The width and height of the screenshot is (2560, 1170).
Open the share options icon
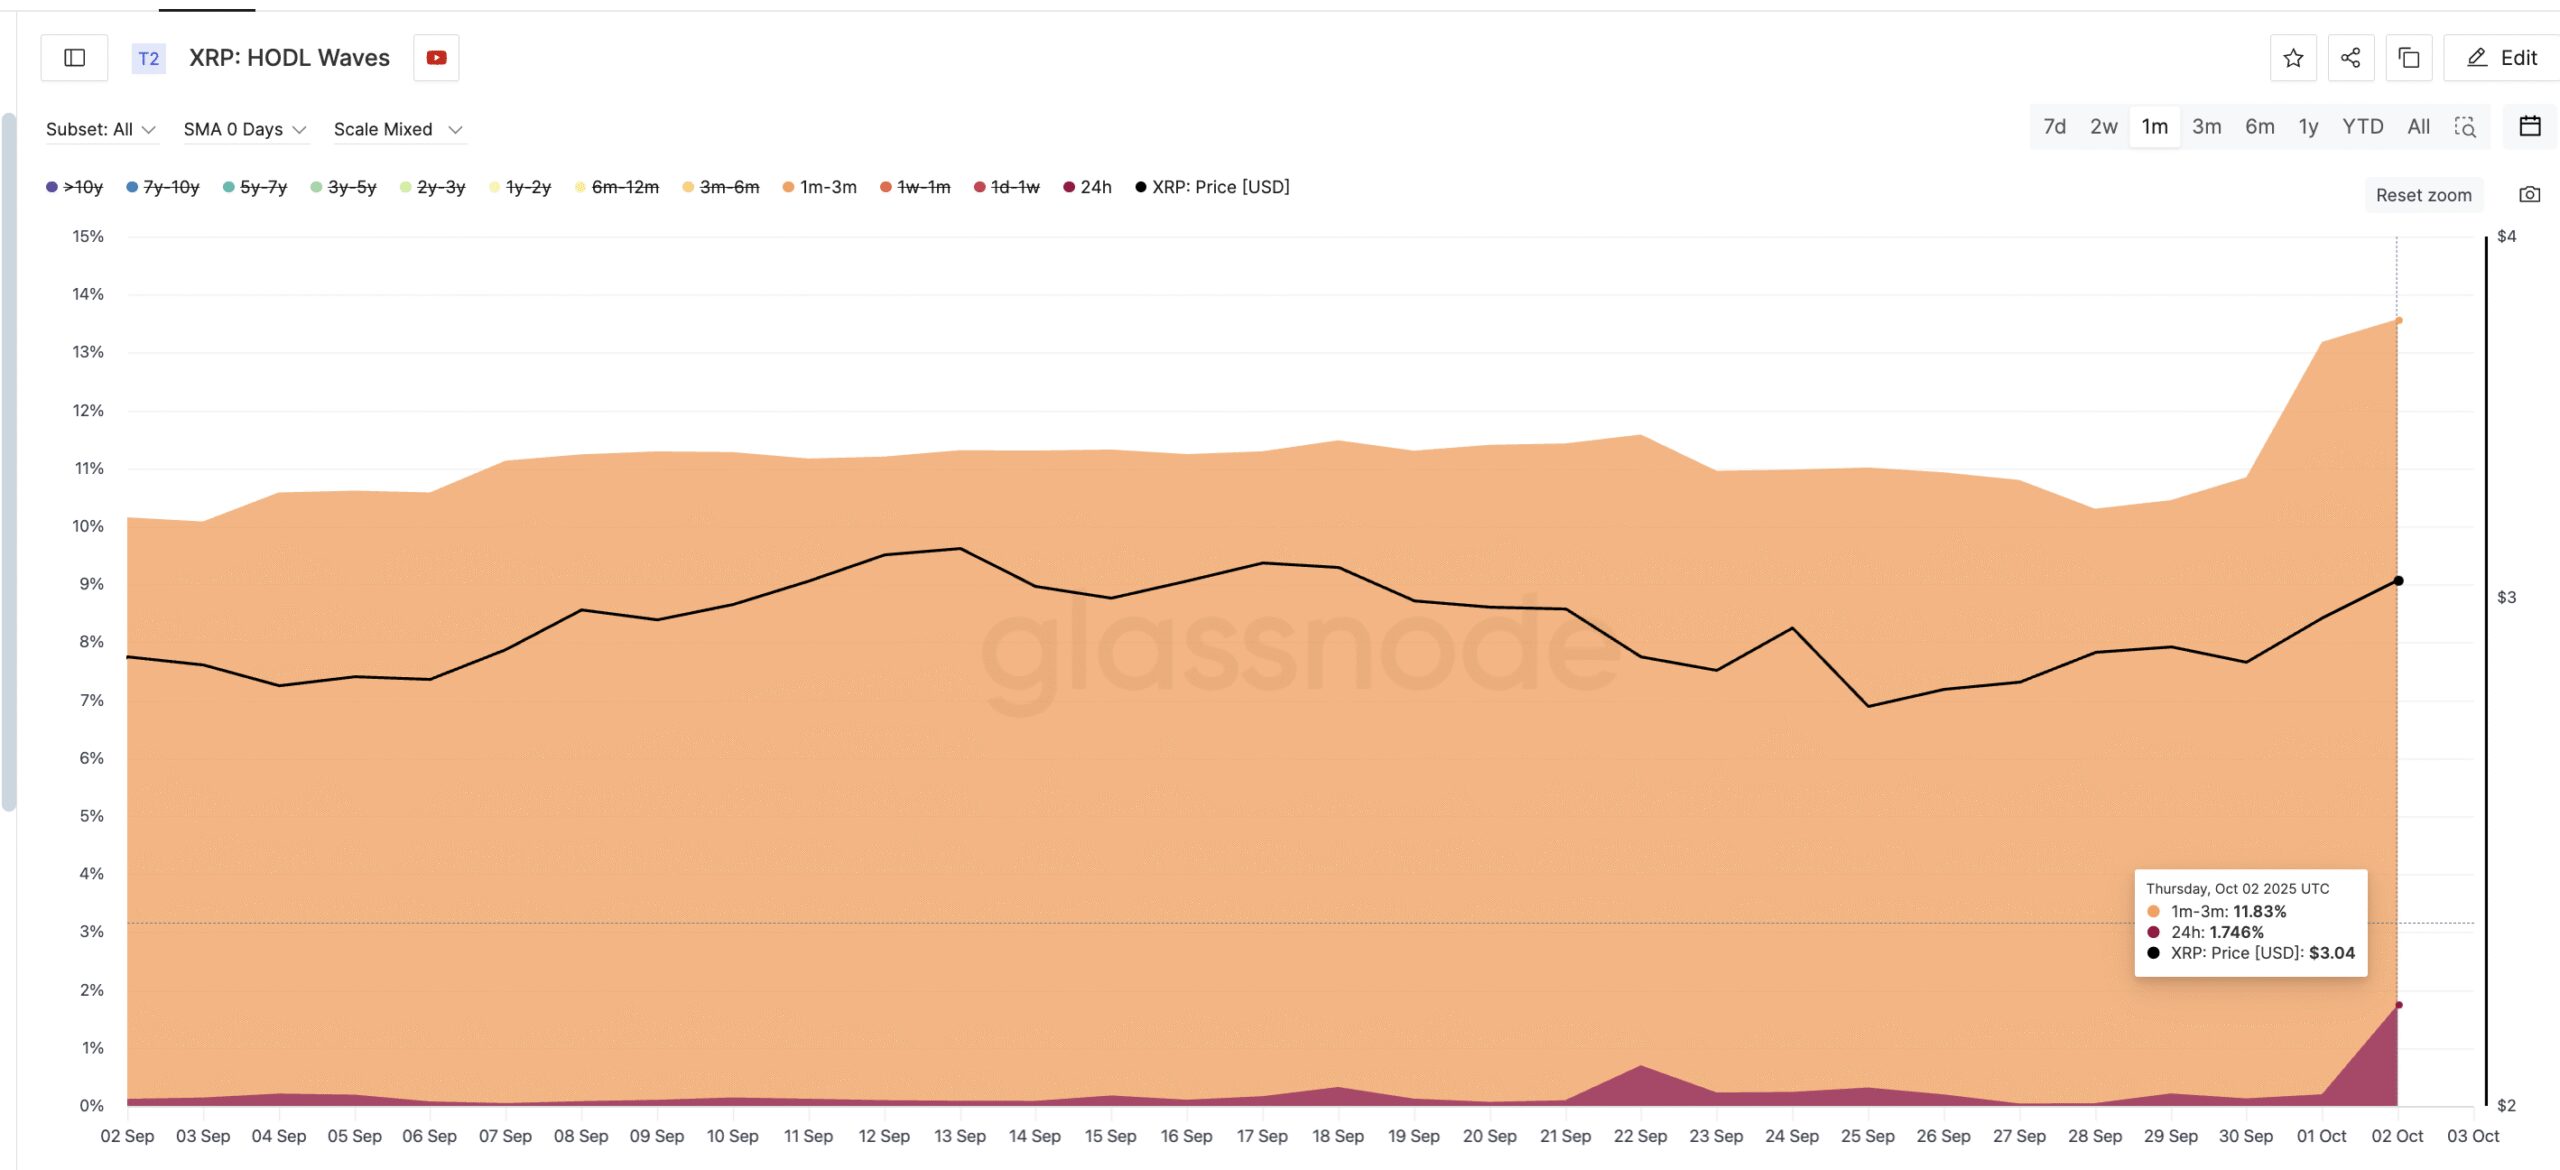[2351, 57]
